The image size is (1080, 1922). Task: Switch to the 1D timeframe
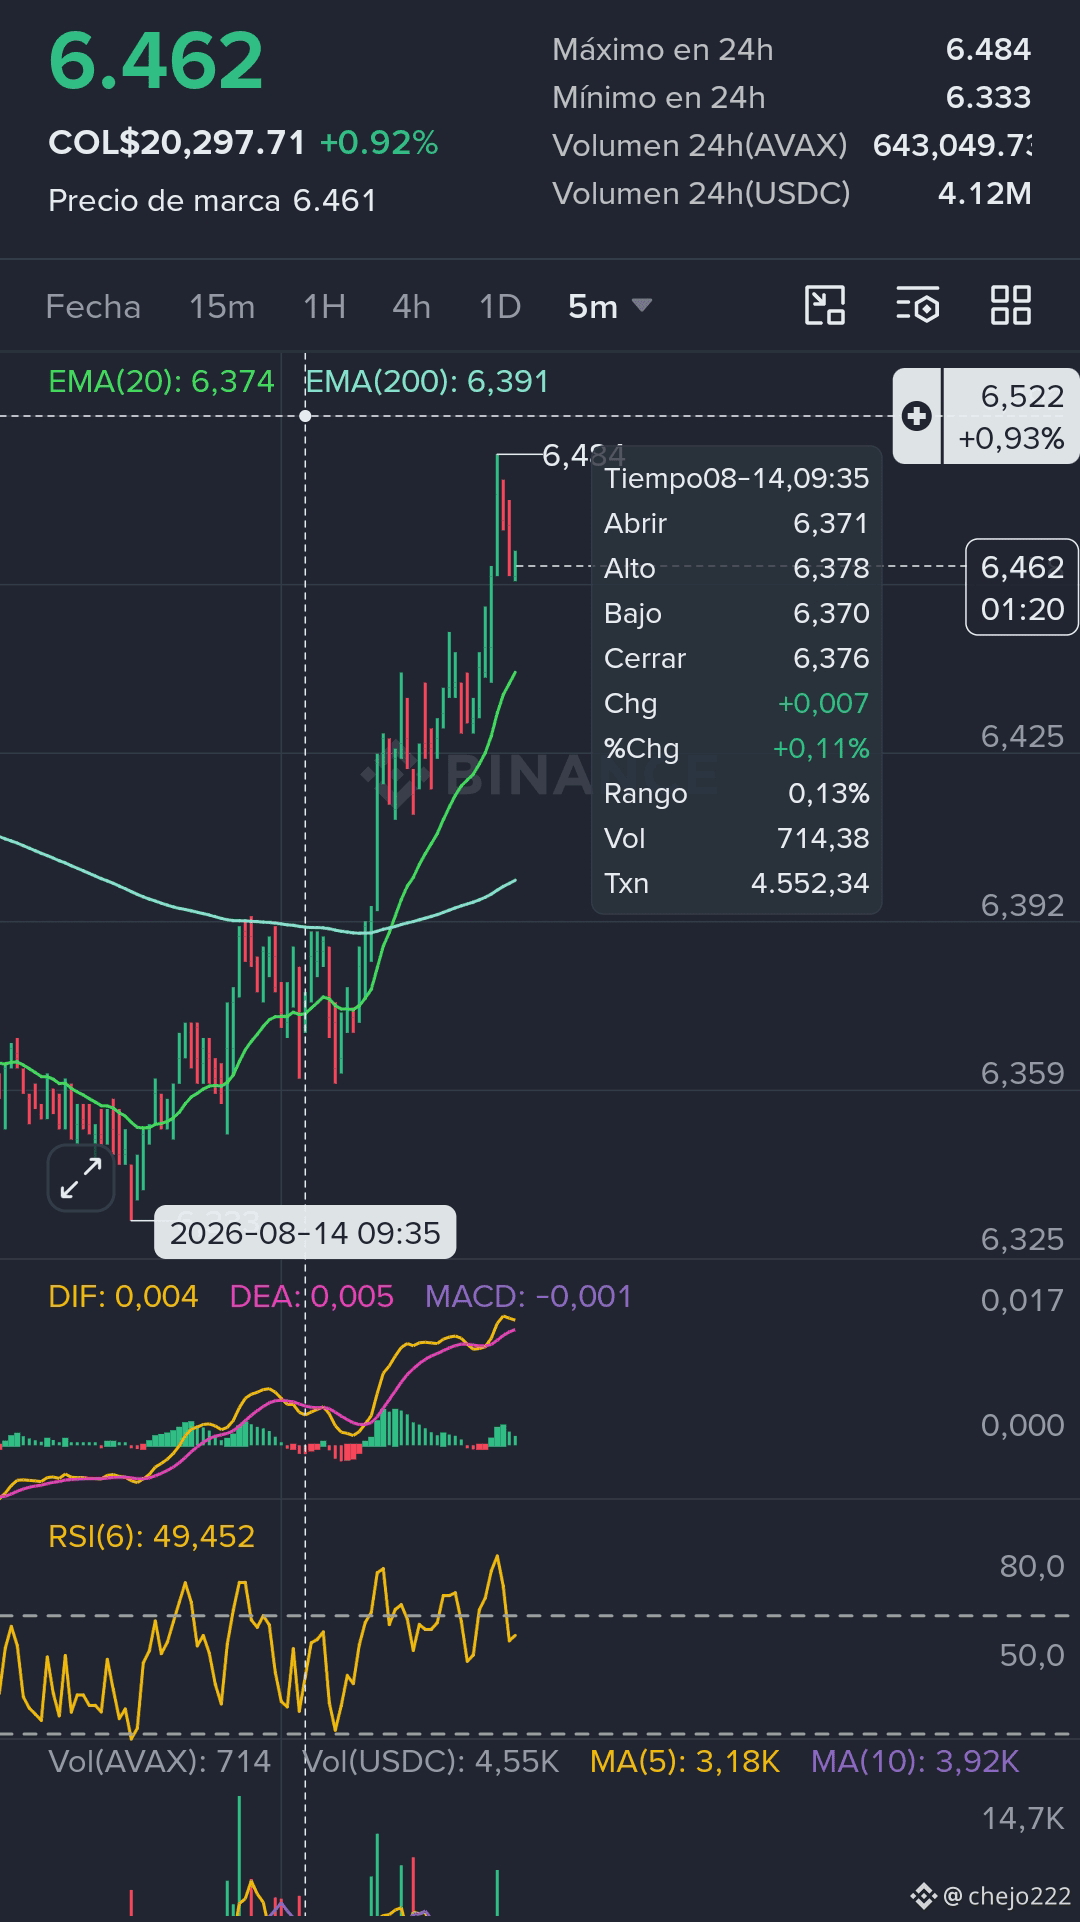tap(500, 306)
